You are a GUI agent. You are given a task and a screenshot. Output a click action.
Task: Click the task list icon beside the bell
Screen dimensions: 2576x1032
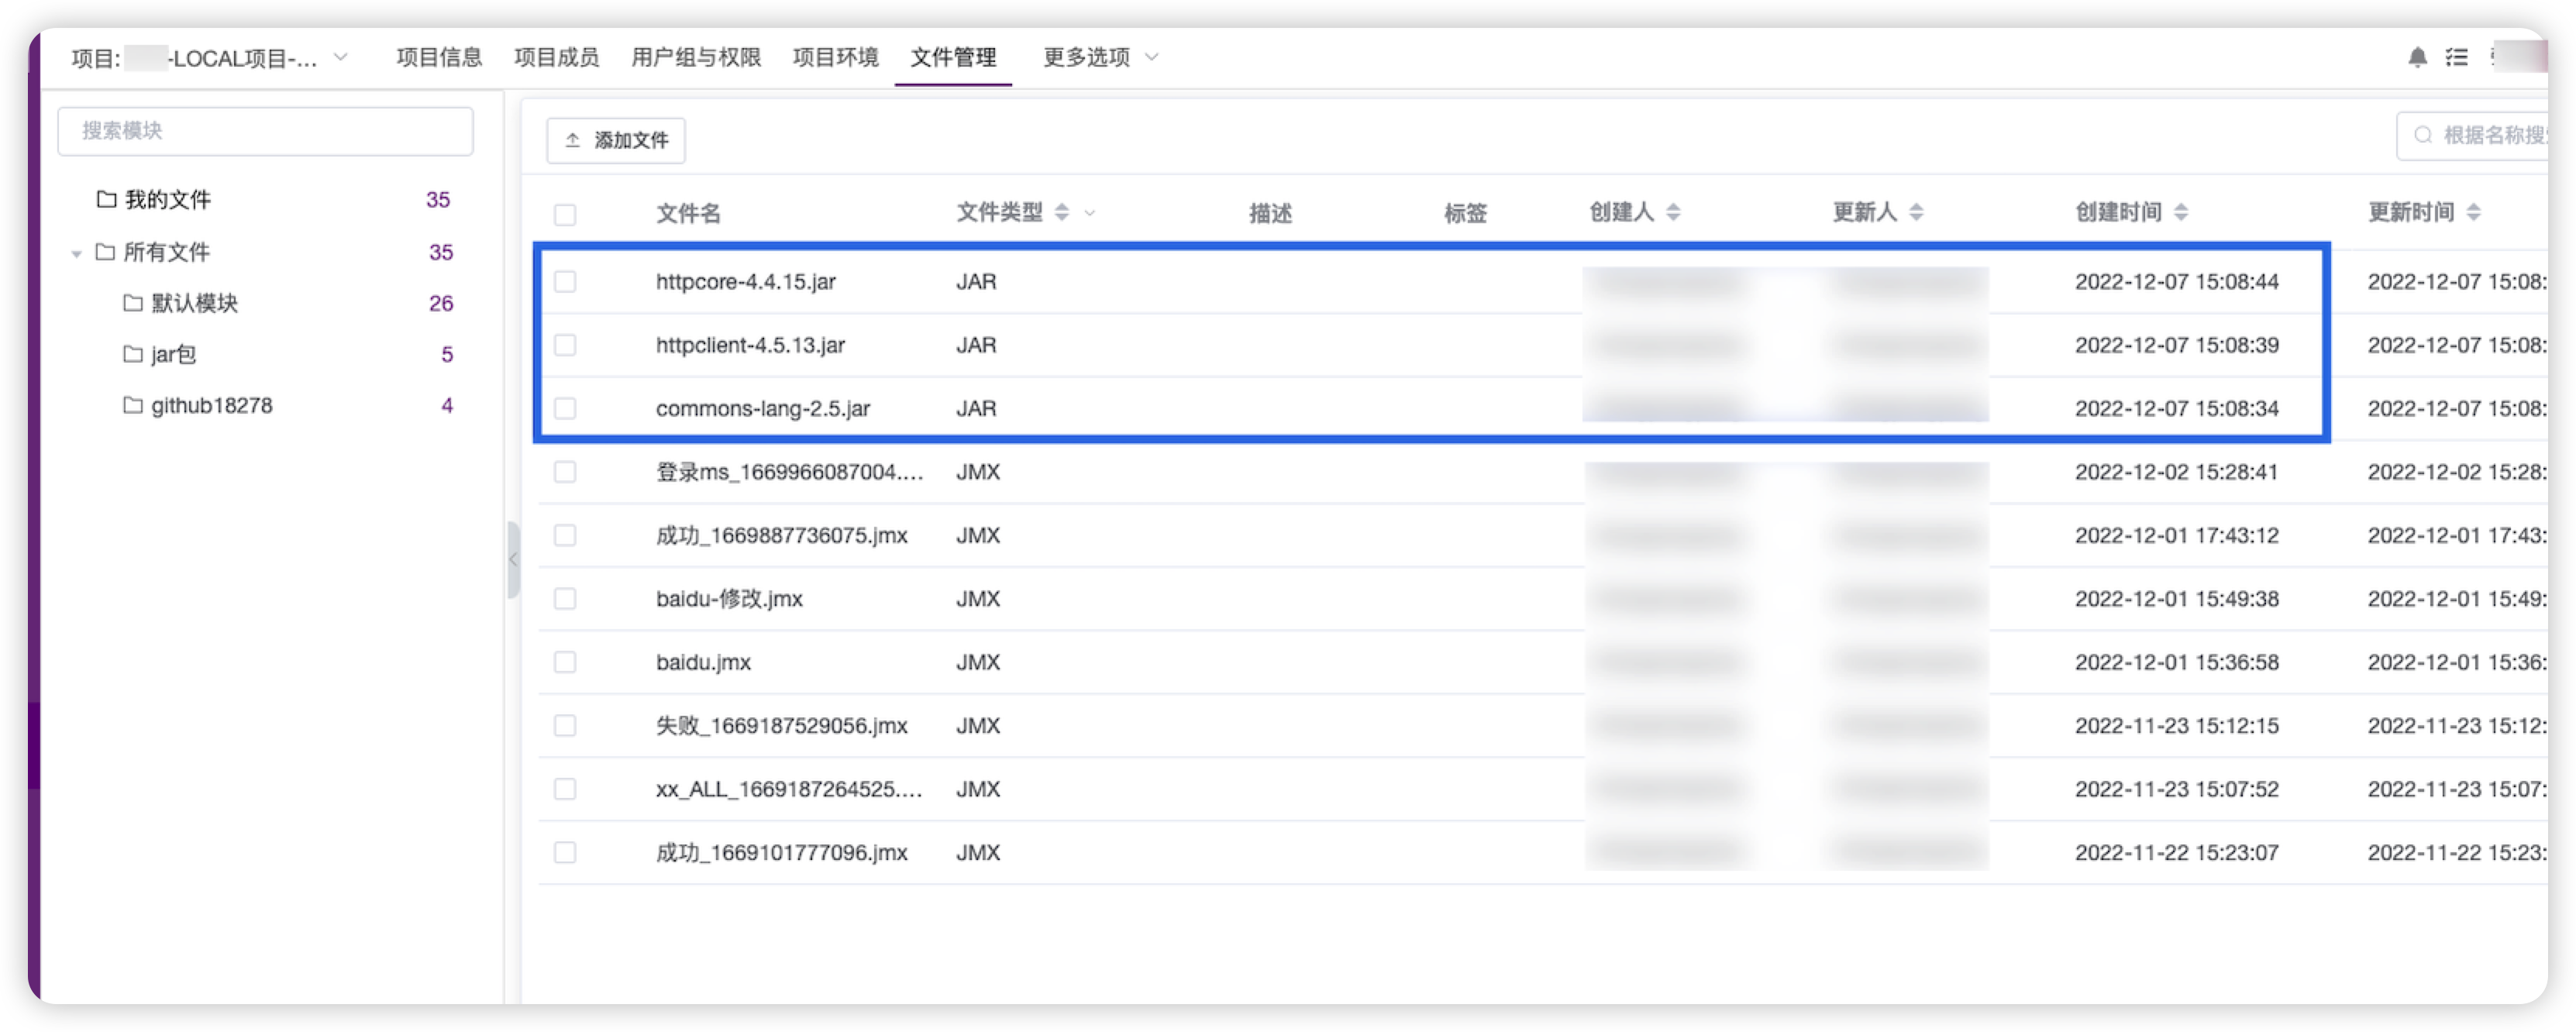[2458, 57]
